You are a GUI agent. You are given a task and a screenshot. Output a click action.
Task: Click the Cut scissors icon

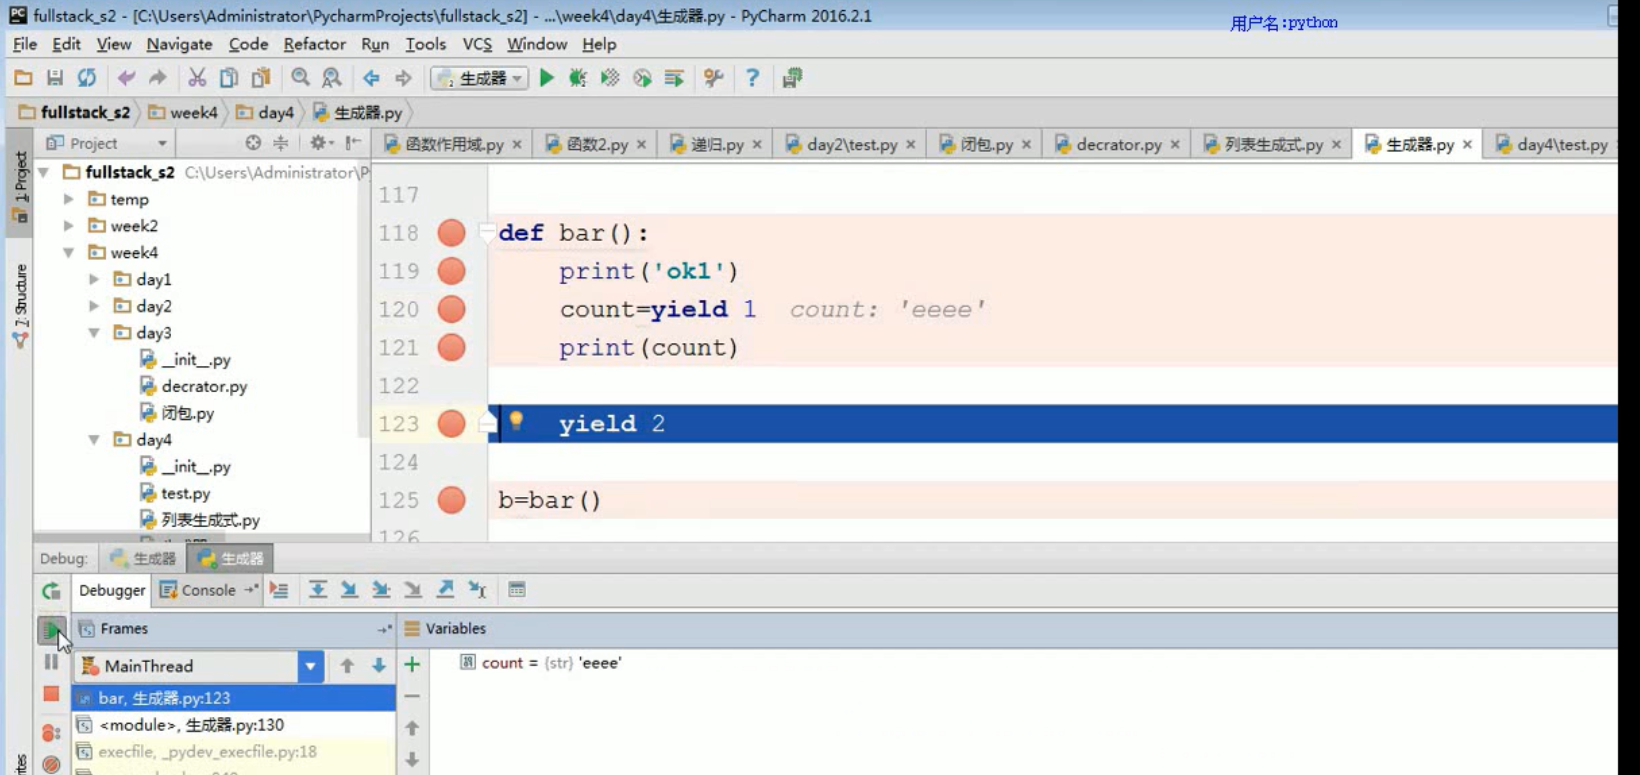197,78
